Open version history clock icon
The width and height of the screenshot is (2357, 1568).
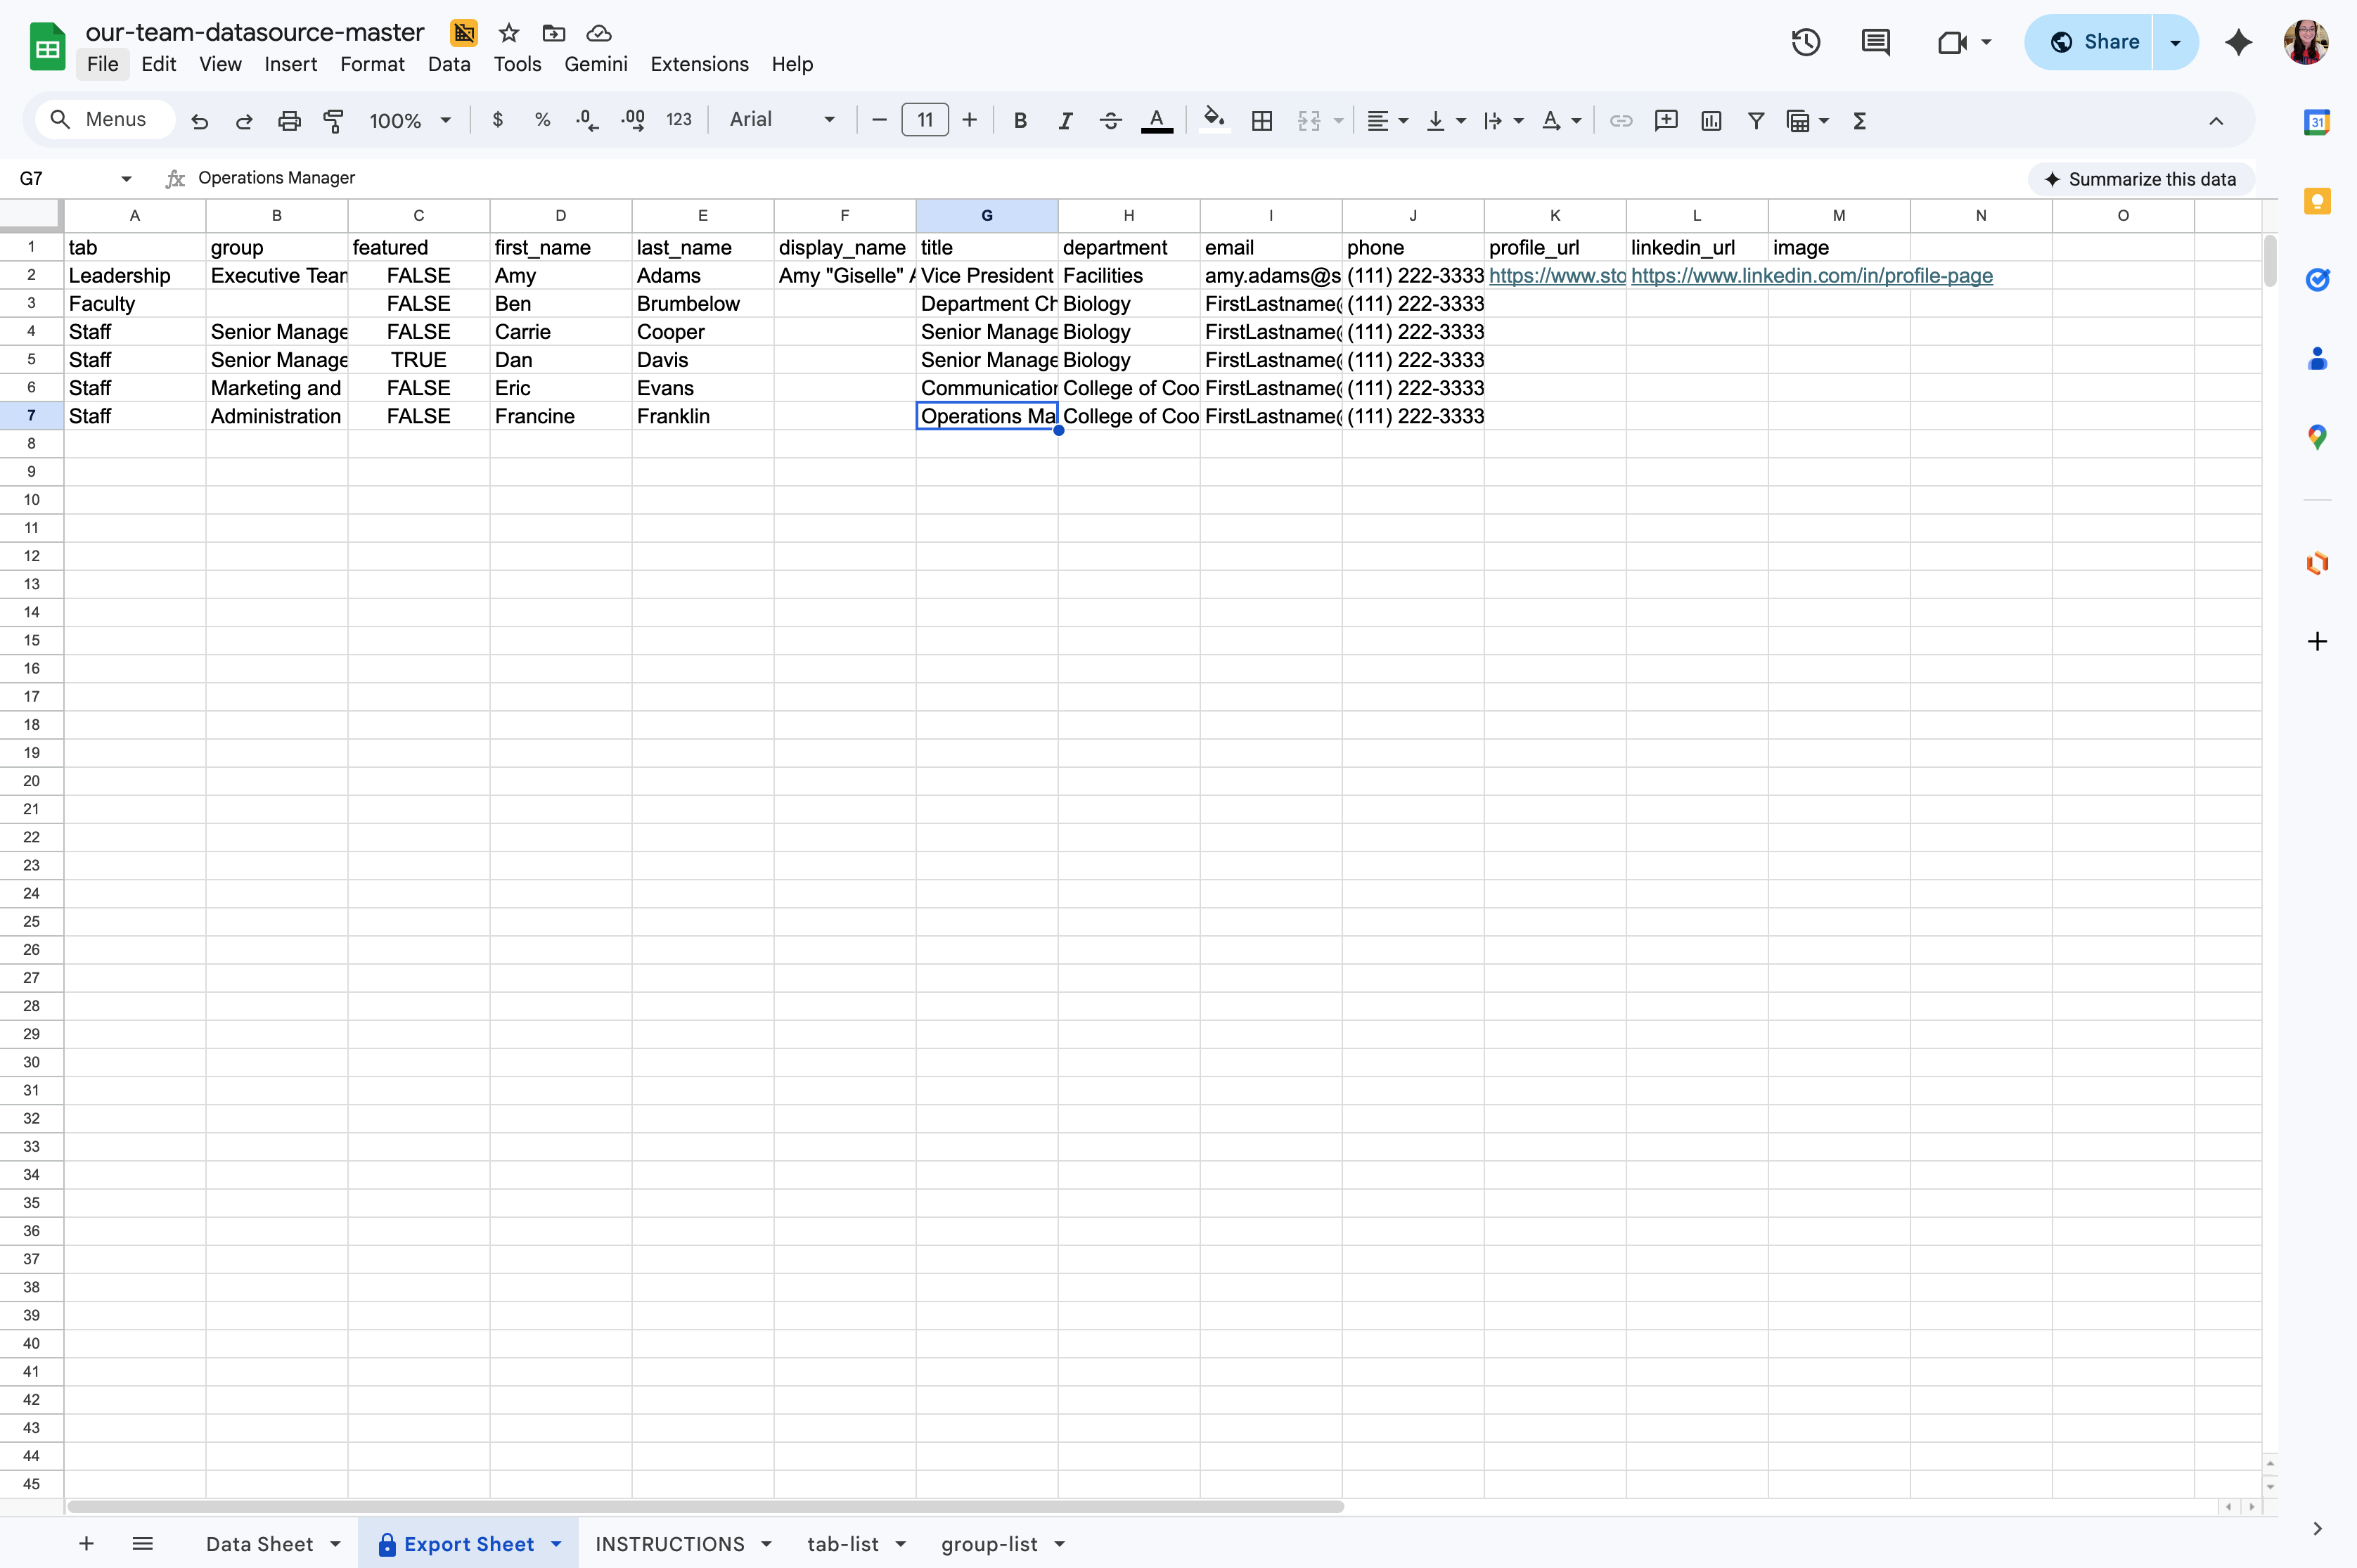[x=1806, y=42]
